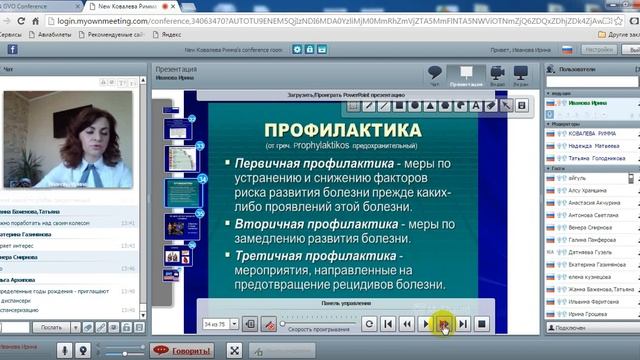Select the text 'A' annotation tool

(476, 106)
